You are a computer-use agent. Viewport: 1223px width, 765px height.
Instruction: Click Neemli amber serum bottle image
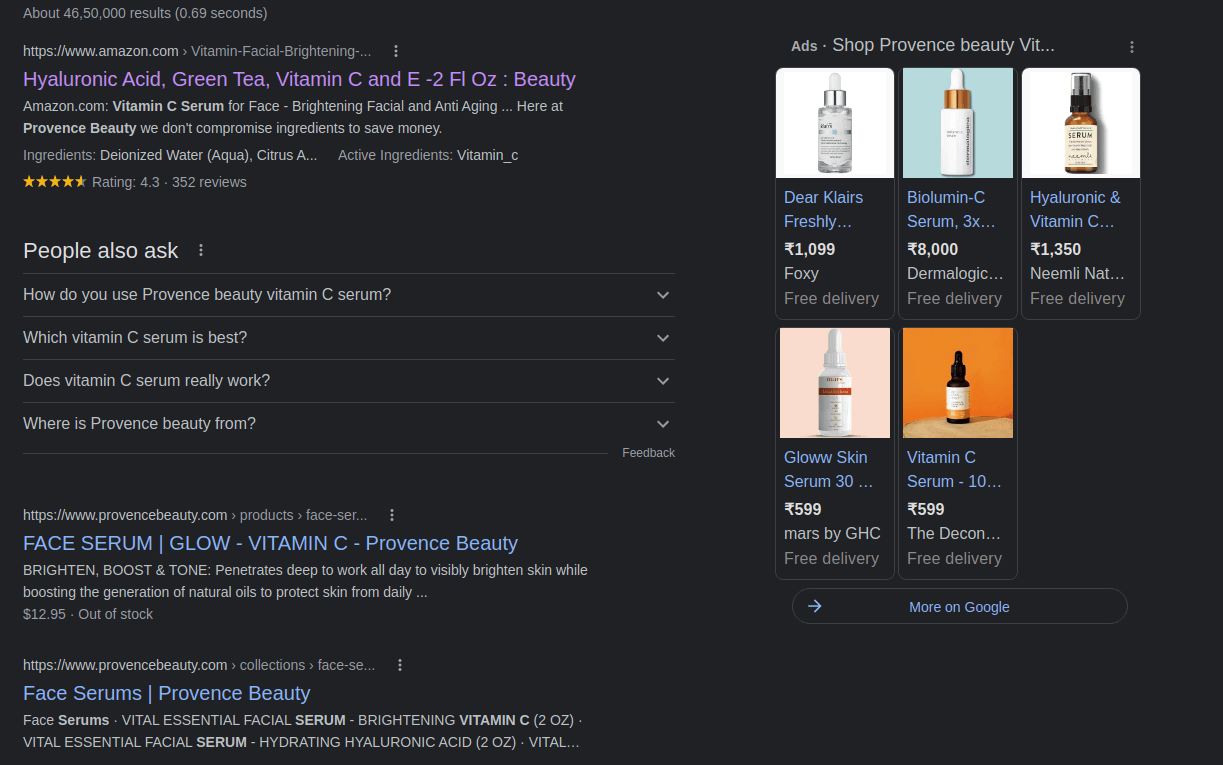point(1081,123)
